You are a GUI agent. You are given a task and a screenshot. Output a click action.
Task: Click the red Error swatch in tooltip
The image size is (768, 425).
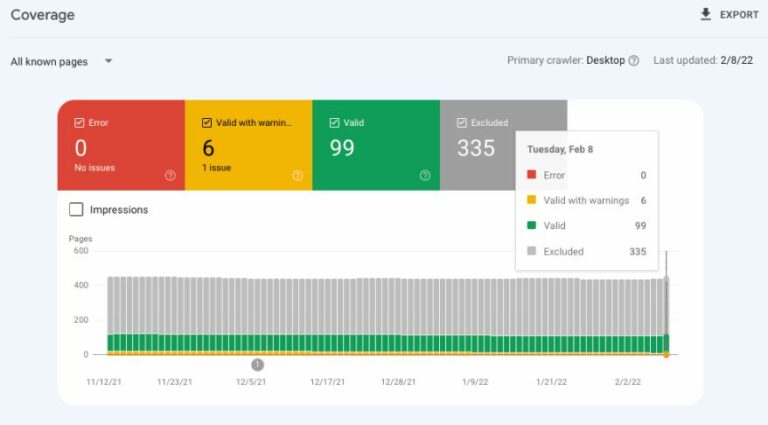pos(531,174)
